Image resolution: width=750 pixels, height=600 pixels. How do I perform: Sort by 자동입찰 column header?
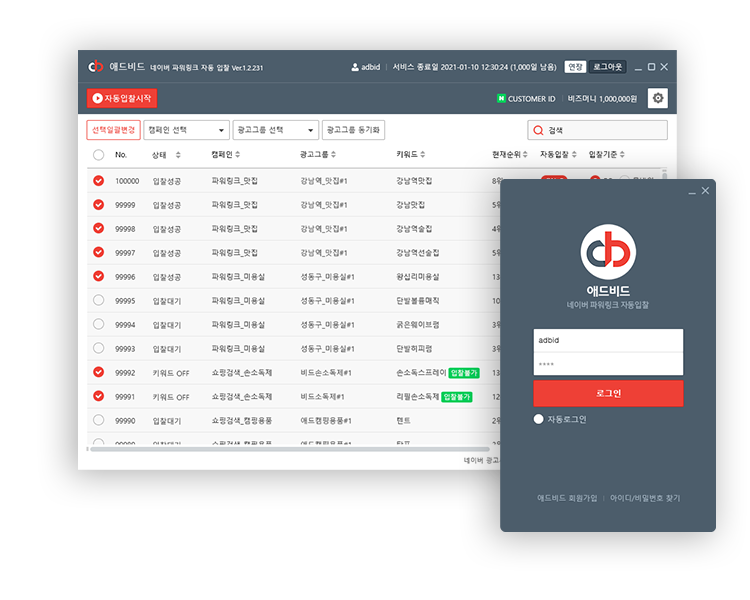pyautogui.click(x=558, y=154)
